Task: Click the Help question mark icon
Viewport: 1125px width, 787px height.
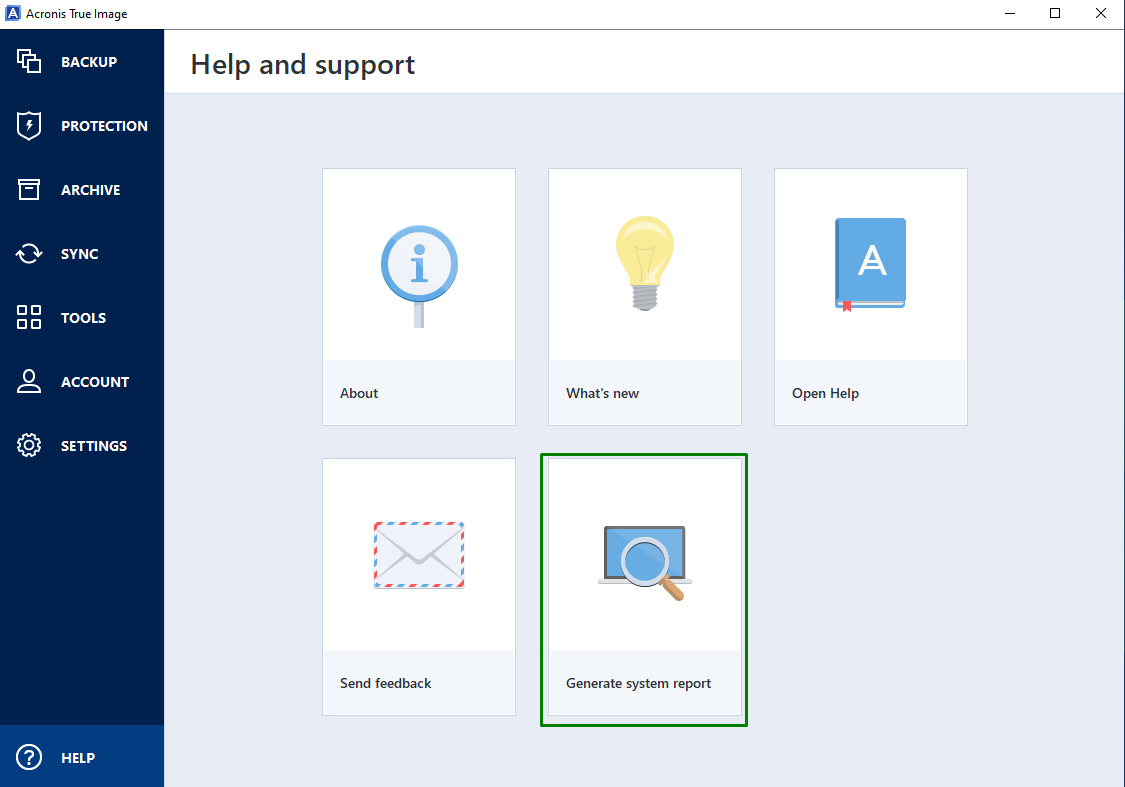Action: (29, 757)
